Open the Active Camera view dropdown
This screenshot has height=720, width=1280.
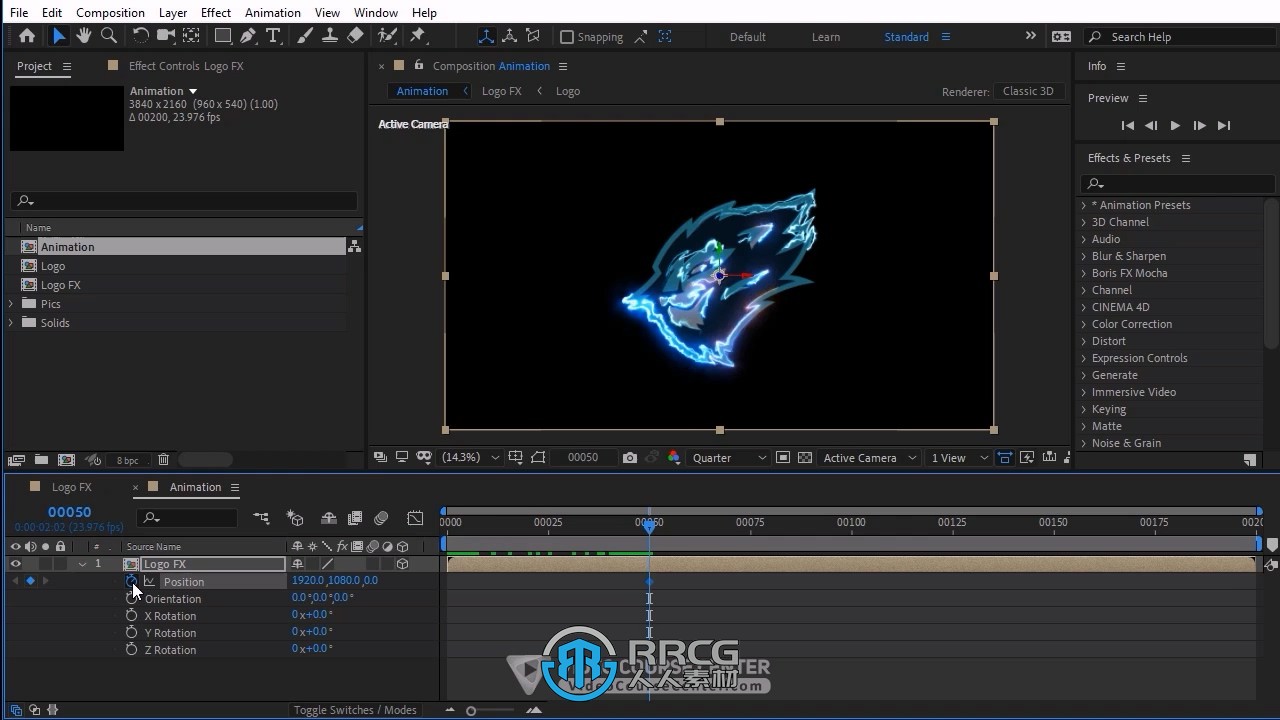point(868,458)
